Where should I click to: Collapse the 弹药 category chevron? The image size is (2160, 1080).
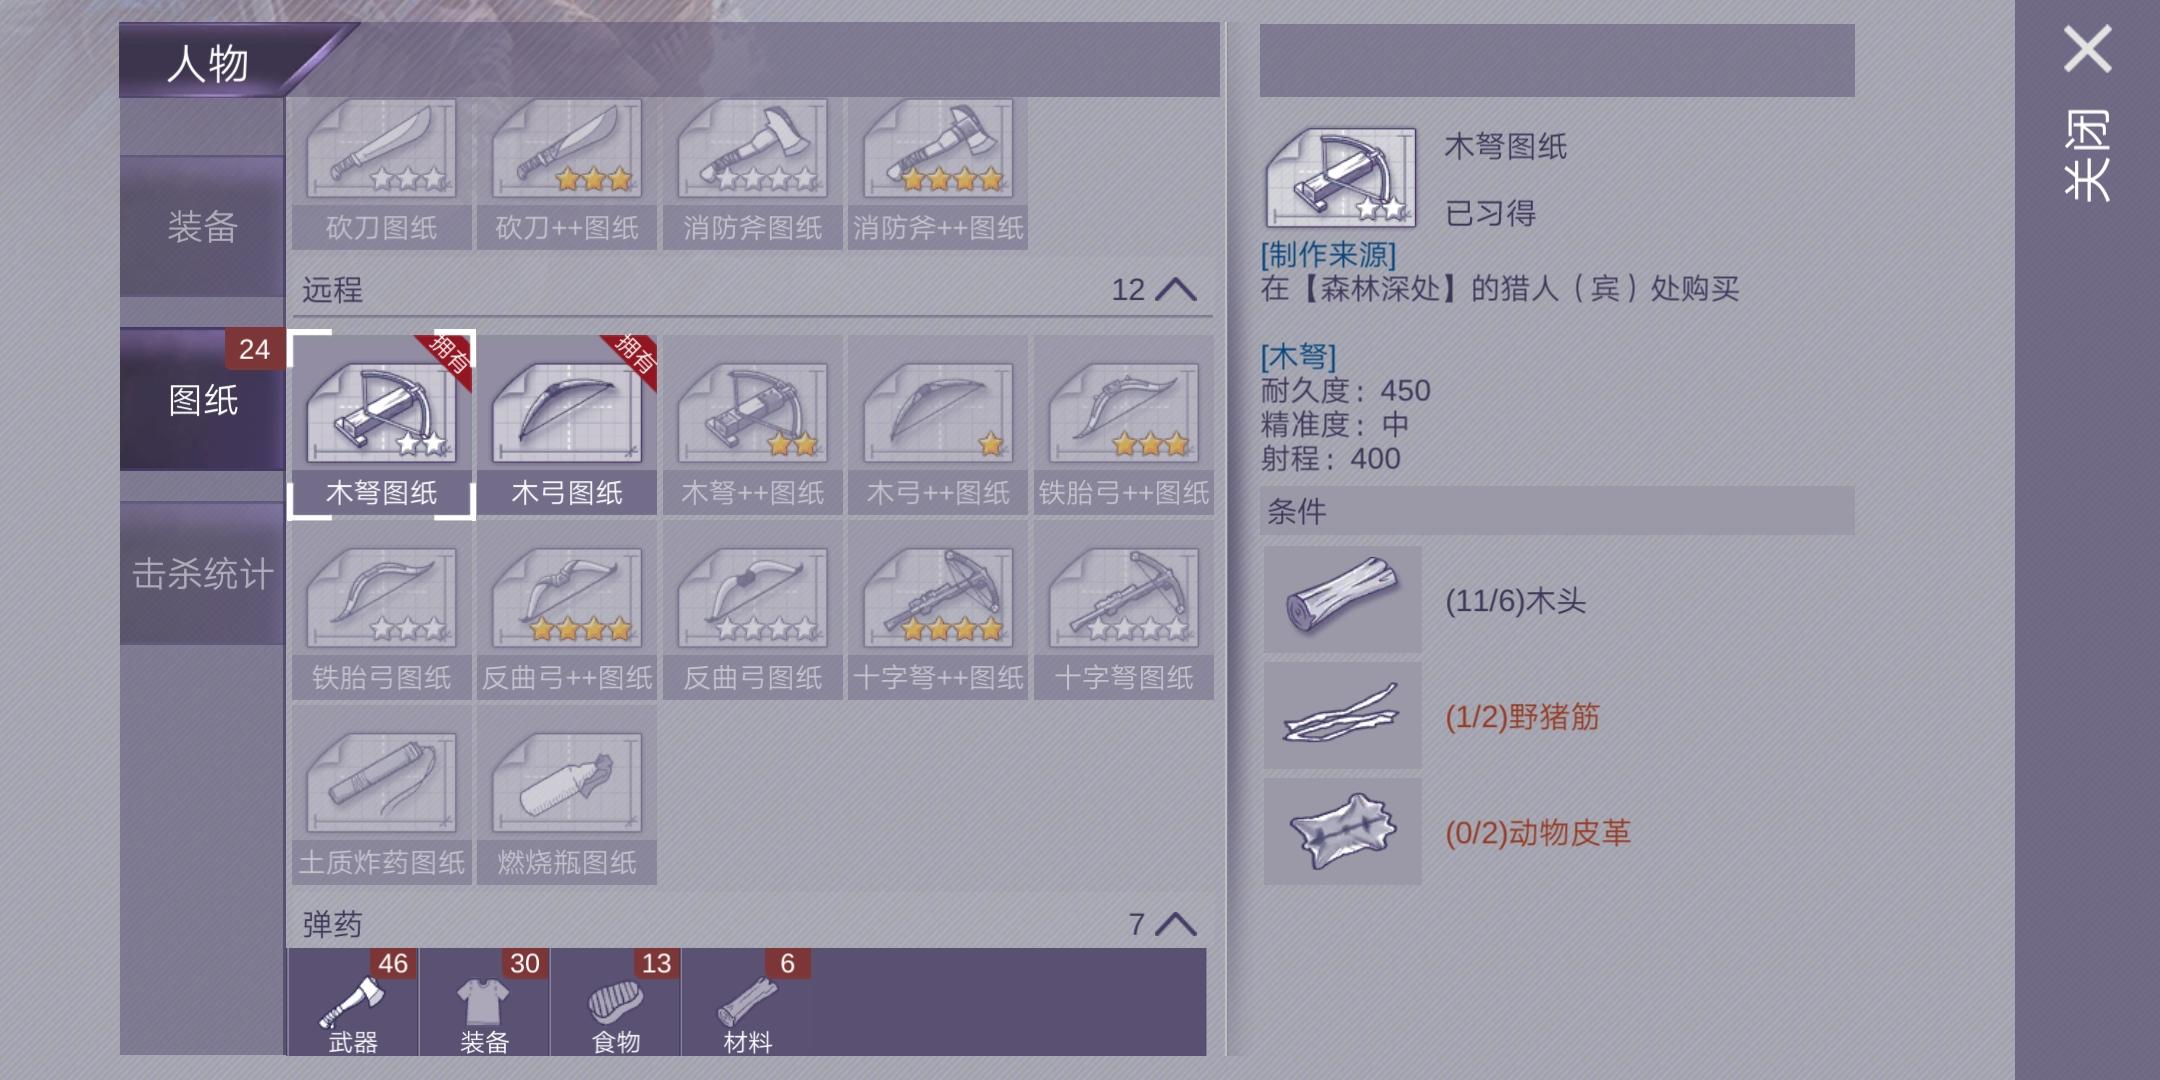click(x=1176, y=924)
